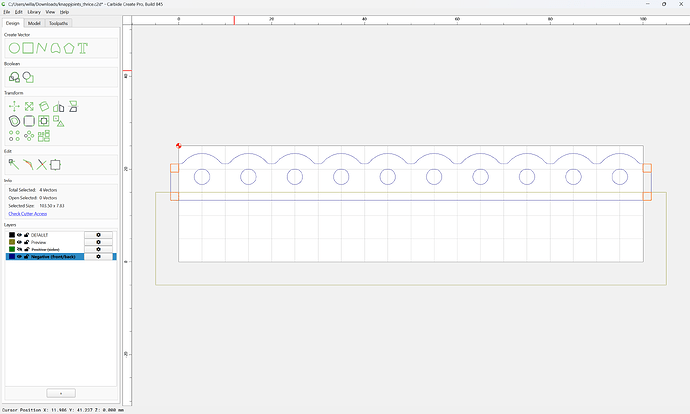Screen dimensions: 690x414
Task: Select the Circle vector tool
Action: [x=14, y=48]
